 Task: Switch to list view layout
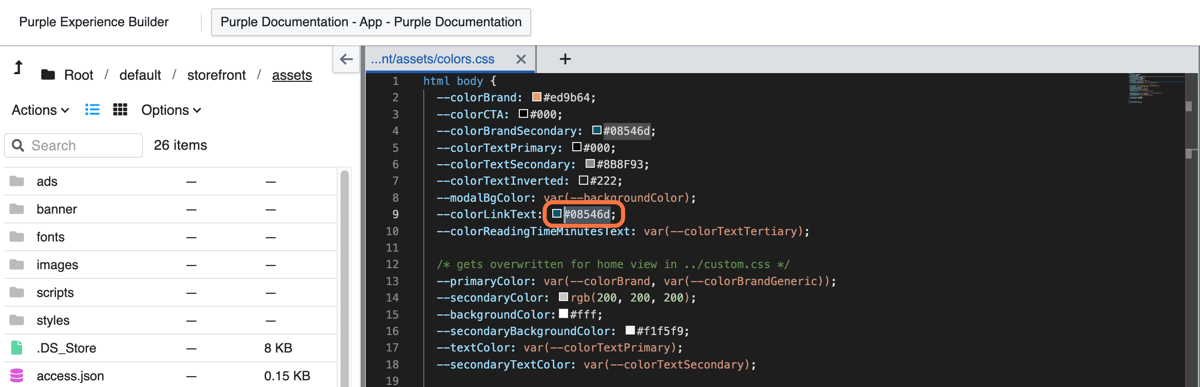click(93, 110)
